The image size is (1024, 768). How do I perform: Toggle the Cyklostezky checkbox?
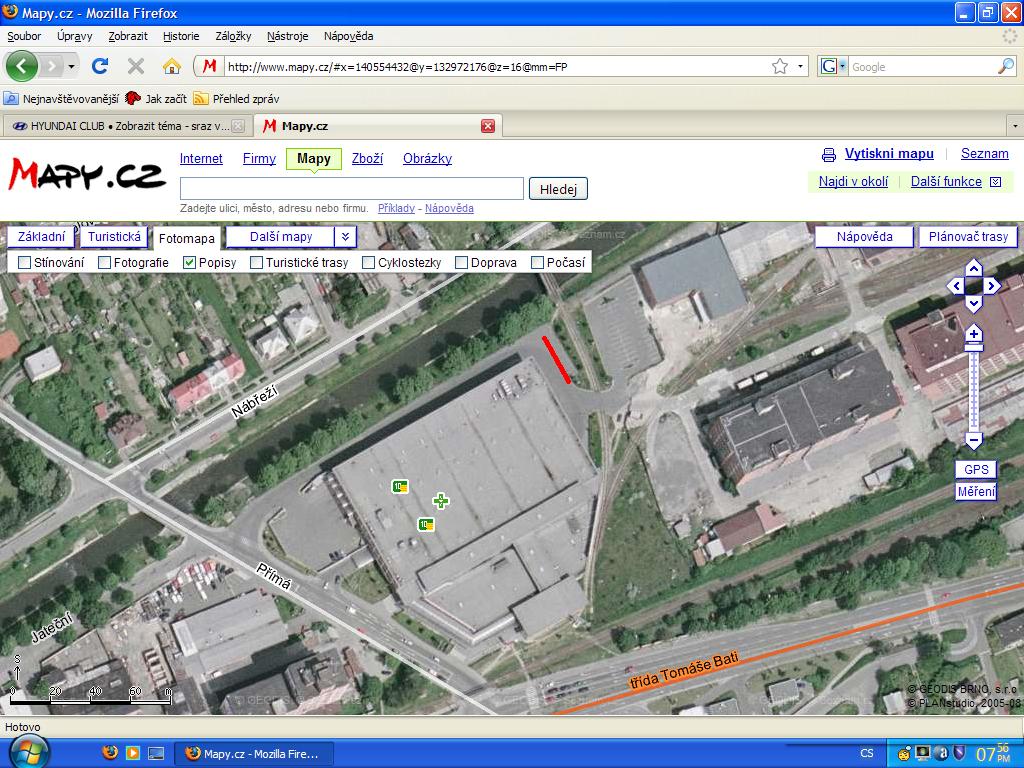pos(369,262)
